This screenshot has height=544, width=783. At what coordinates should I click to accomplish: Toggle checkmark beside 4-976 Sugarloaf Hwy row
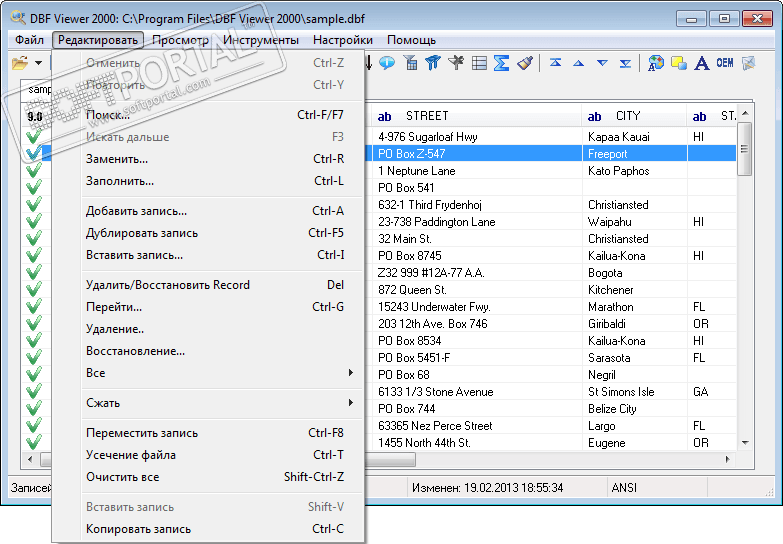coord(33,136)
